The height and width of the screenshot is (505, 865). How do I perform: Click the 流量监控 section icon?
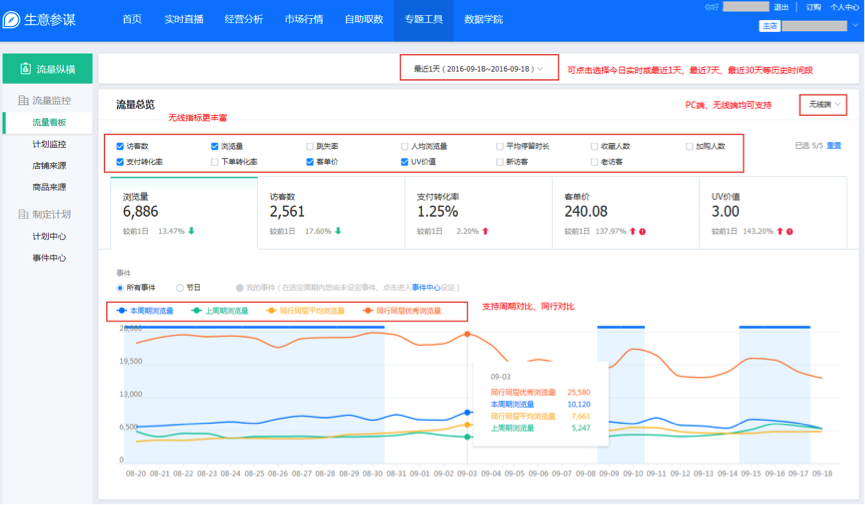click(23, 101)
